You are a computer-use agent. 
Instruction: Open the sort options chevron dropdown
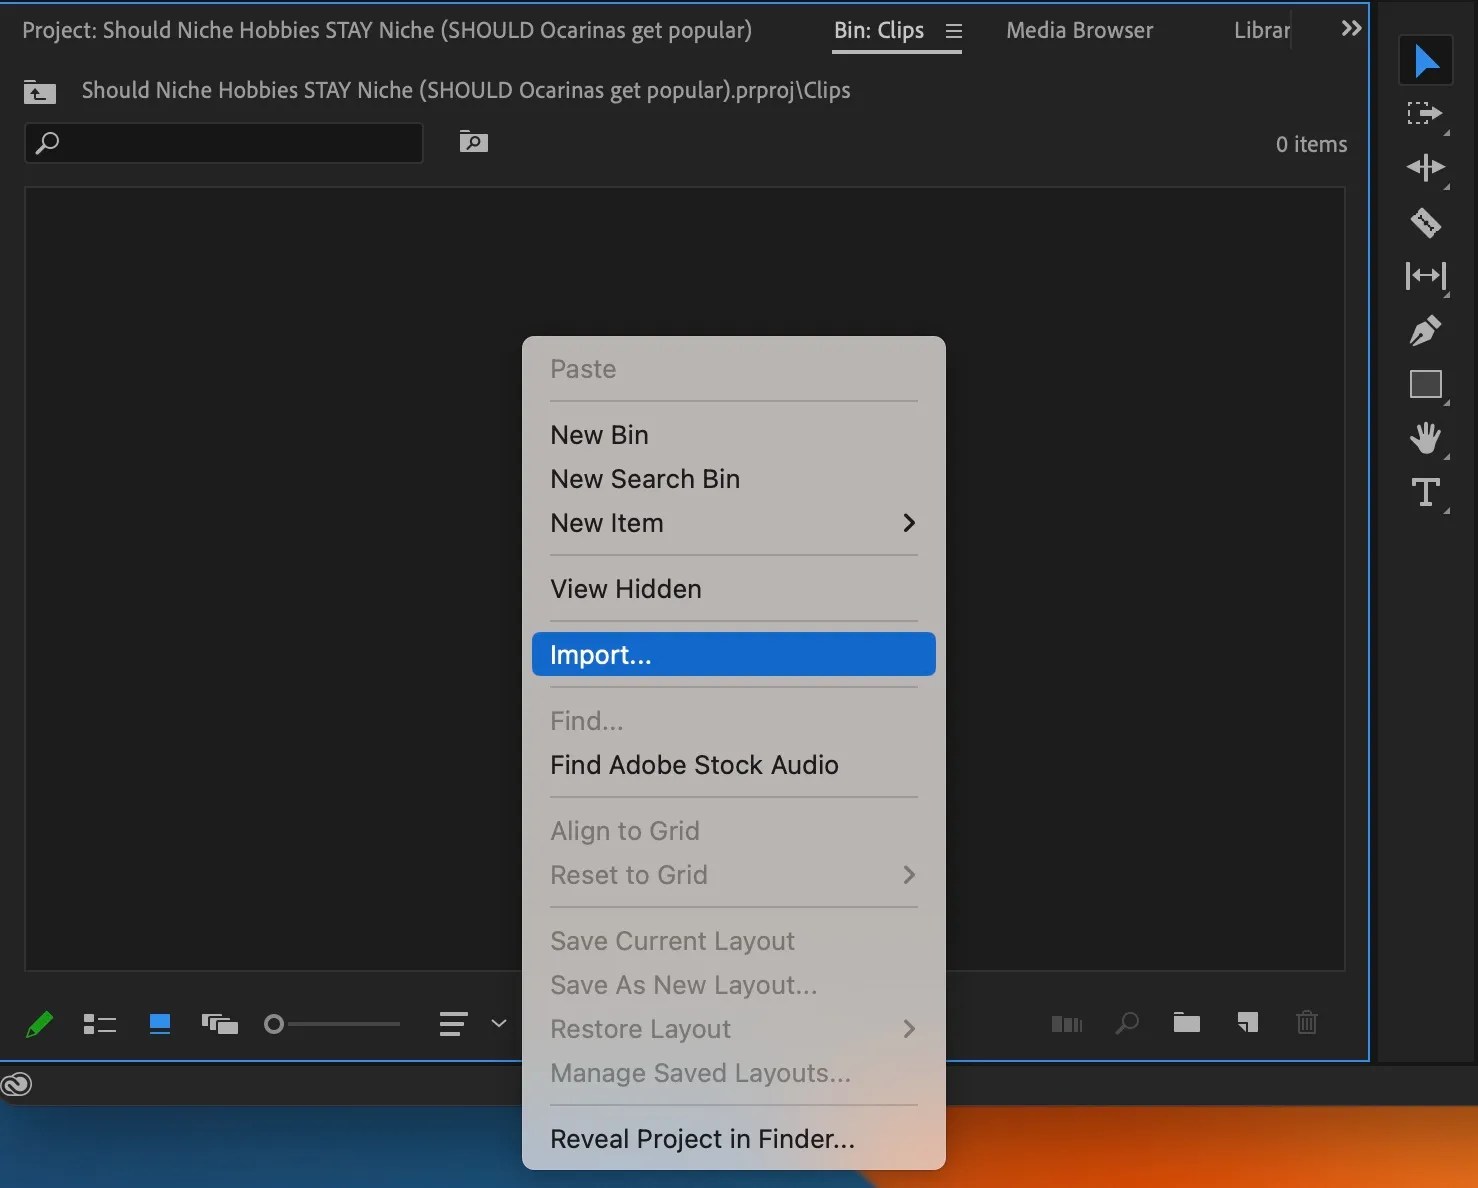(497, 1024)
